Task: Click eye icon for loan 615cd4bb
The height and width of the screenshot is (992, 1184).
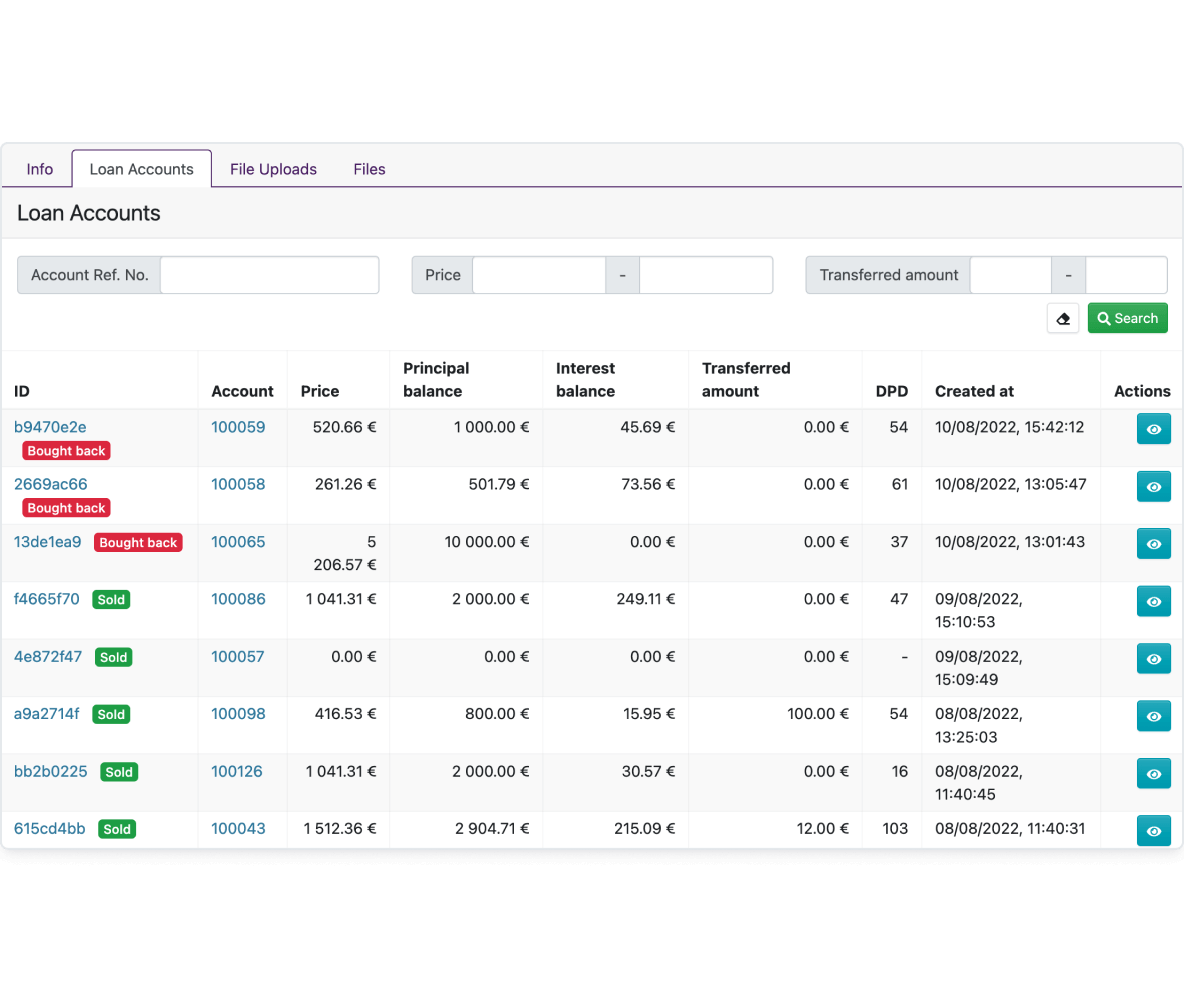Action: [1153, 831]
